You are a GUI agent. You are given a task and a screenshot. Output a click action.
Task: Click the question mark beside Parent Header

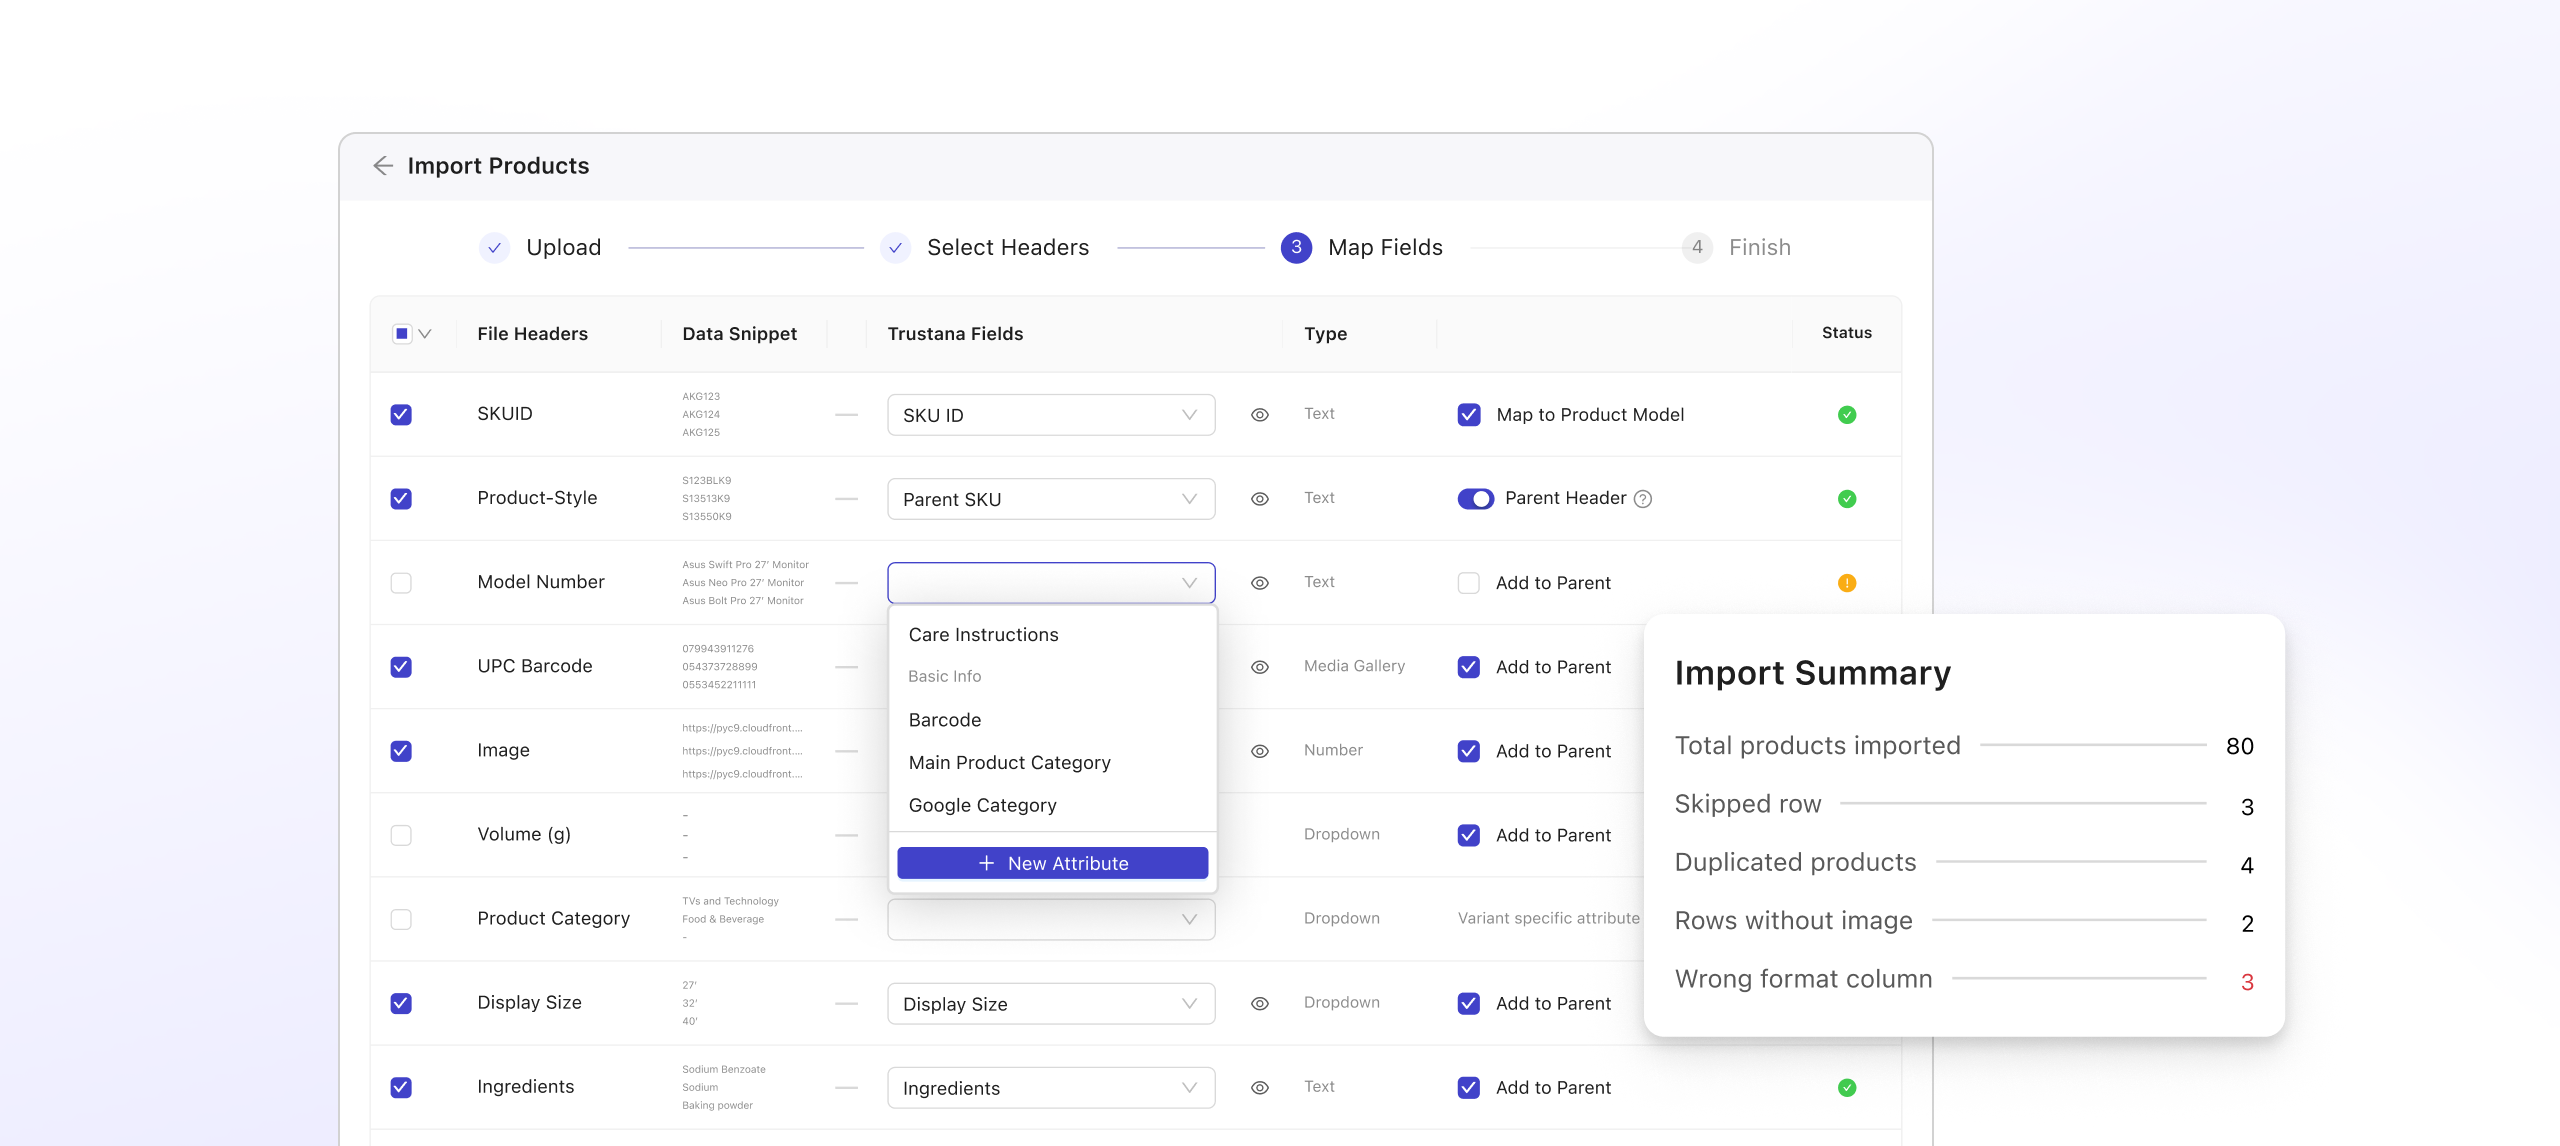(1643, 498)
